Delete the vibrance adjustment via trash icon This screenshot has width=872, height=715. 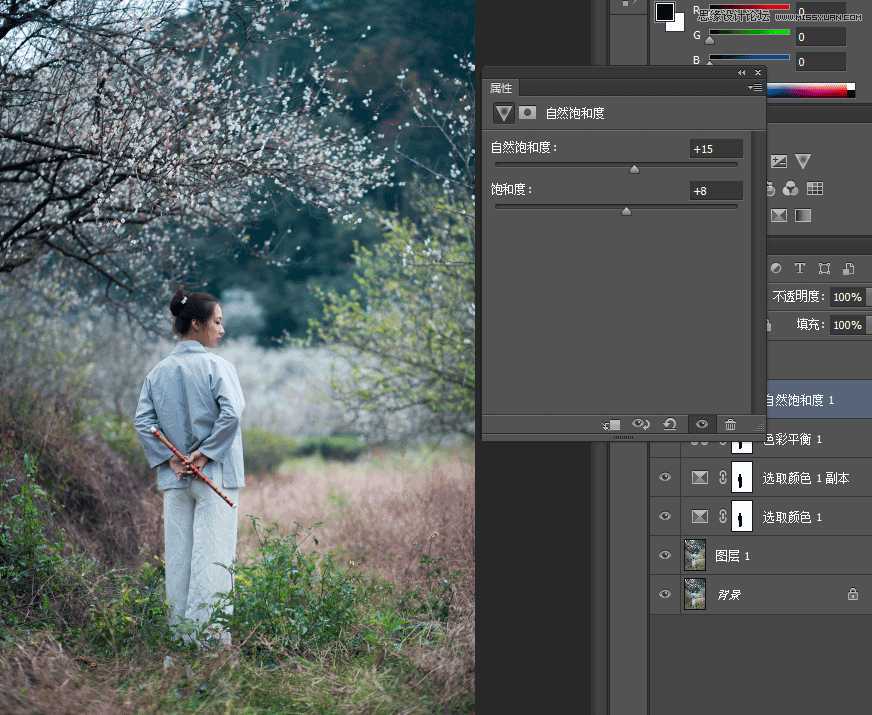click(731, 424)
